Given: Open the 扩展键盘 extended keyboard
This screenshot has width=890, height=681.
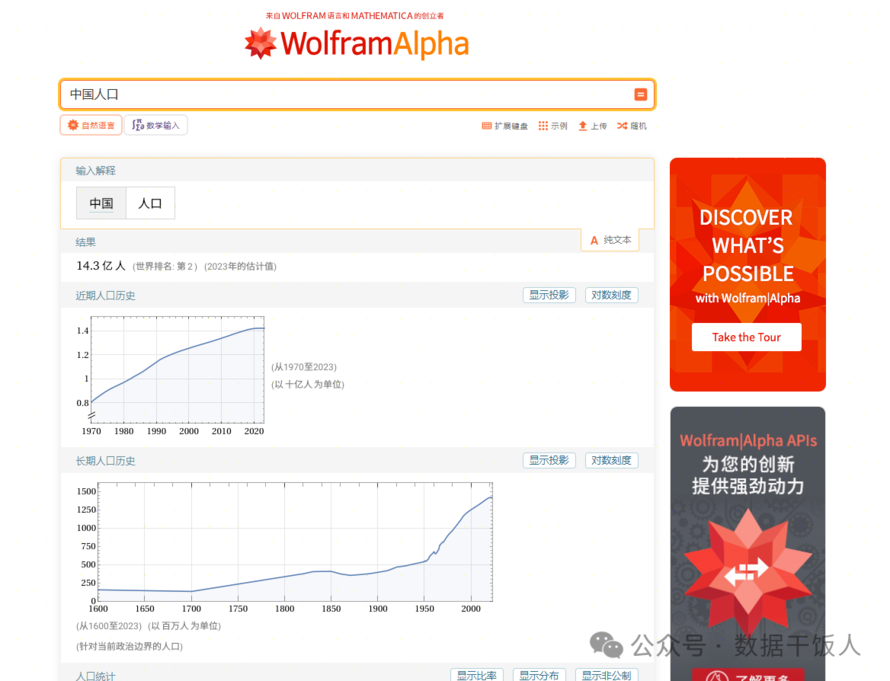Looking at the screenshot, I should coord(505,126).
